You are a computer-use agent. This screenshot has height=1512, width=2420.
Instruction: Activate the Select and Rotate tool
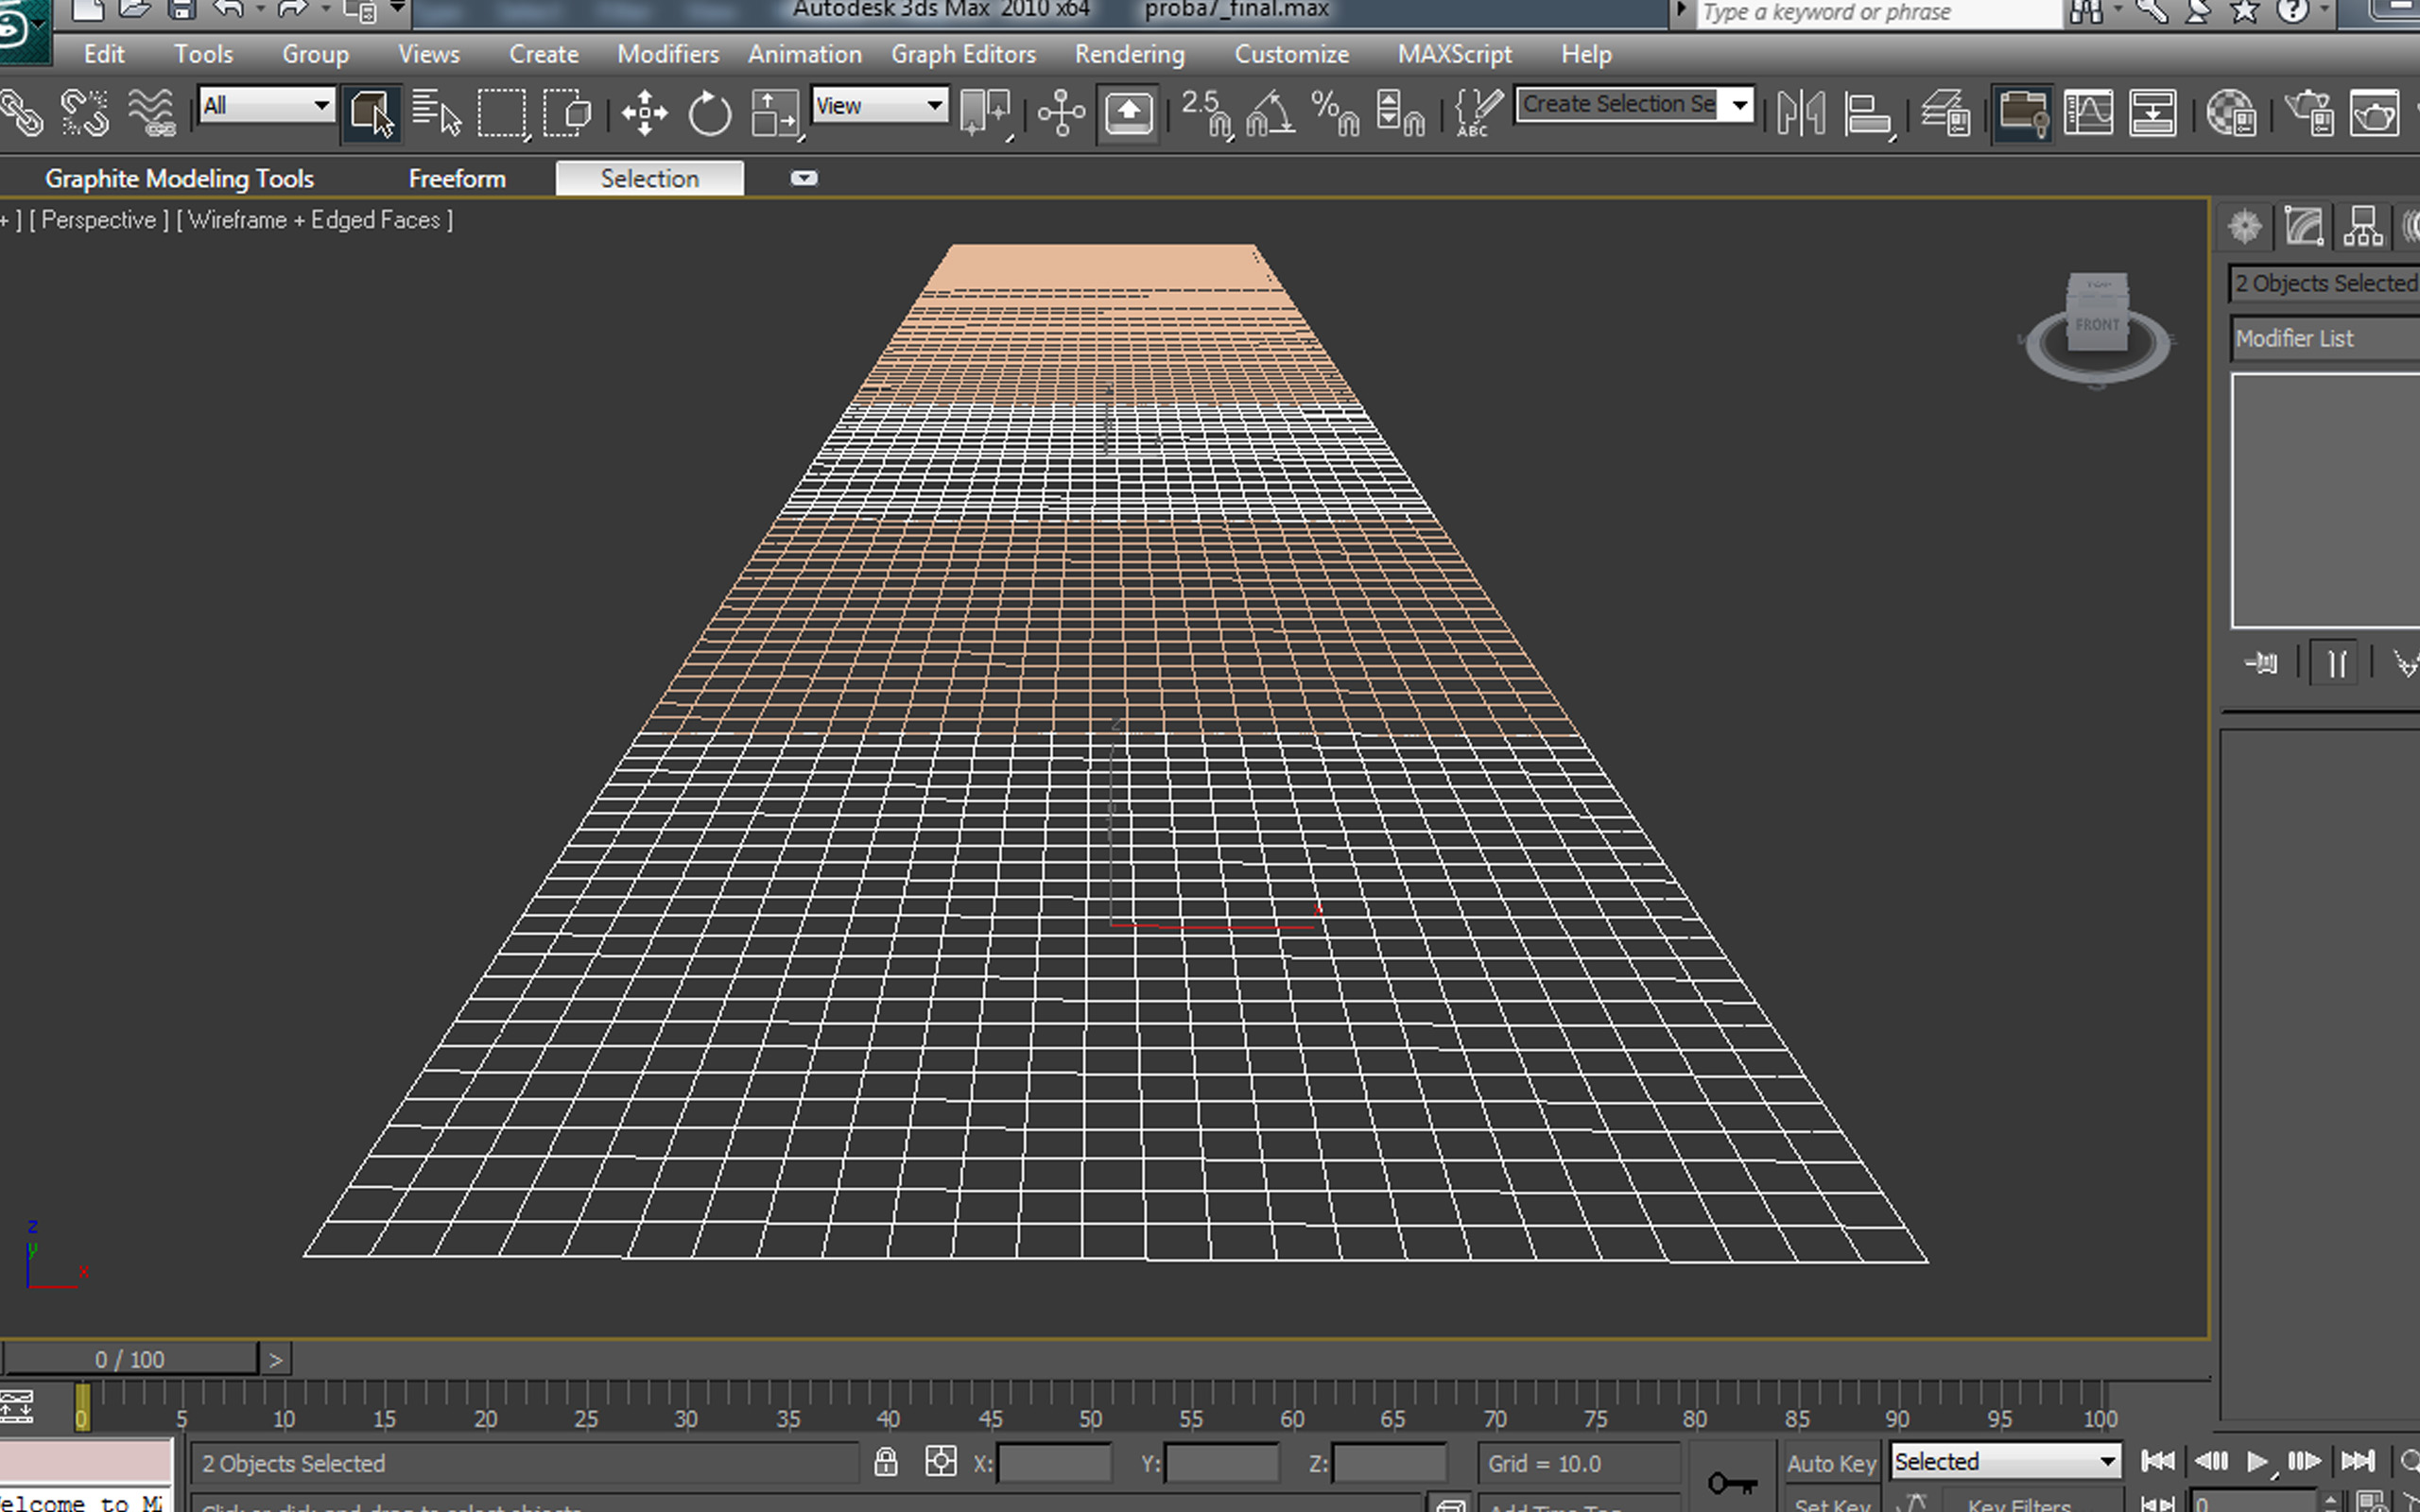coord(710,113)
